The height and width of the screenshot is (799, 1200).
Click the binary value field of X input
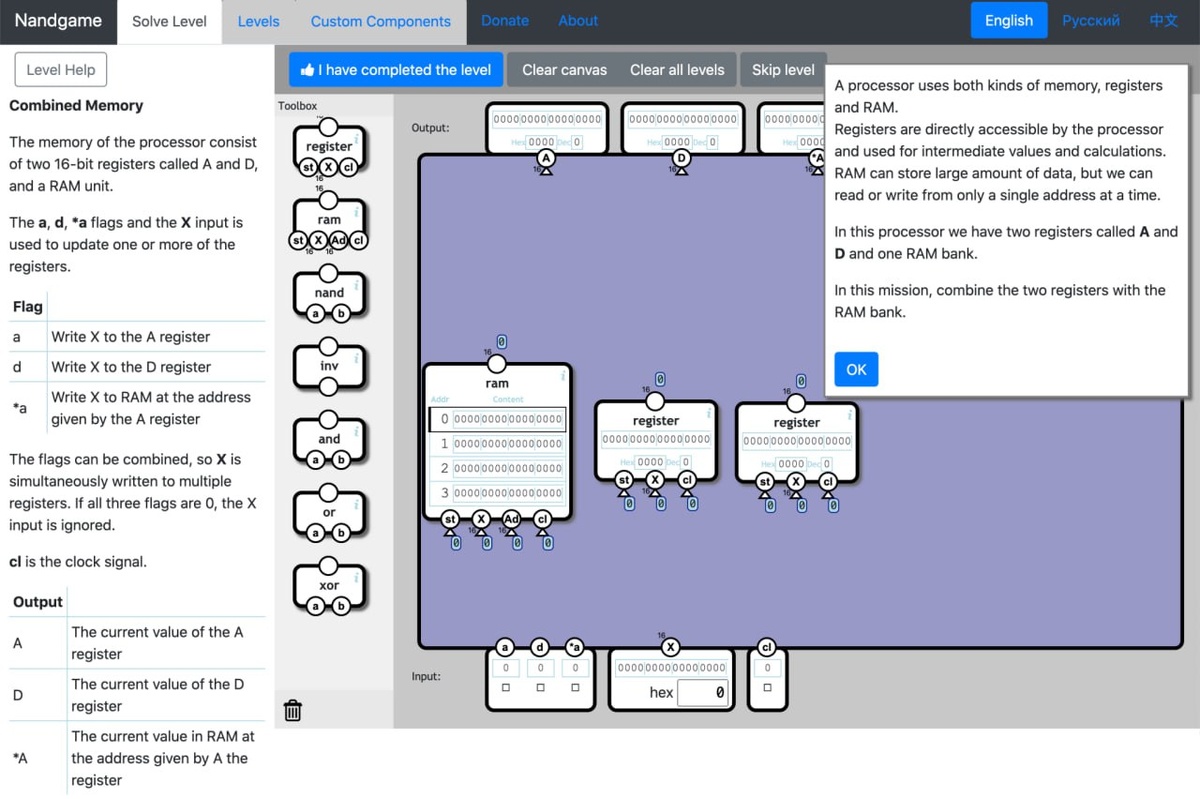coord(672,667)
